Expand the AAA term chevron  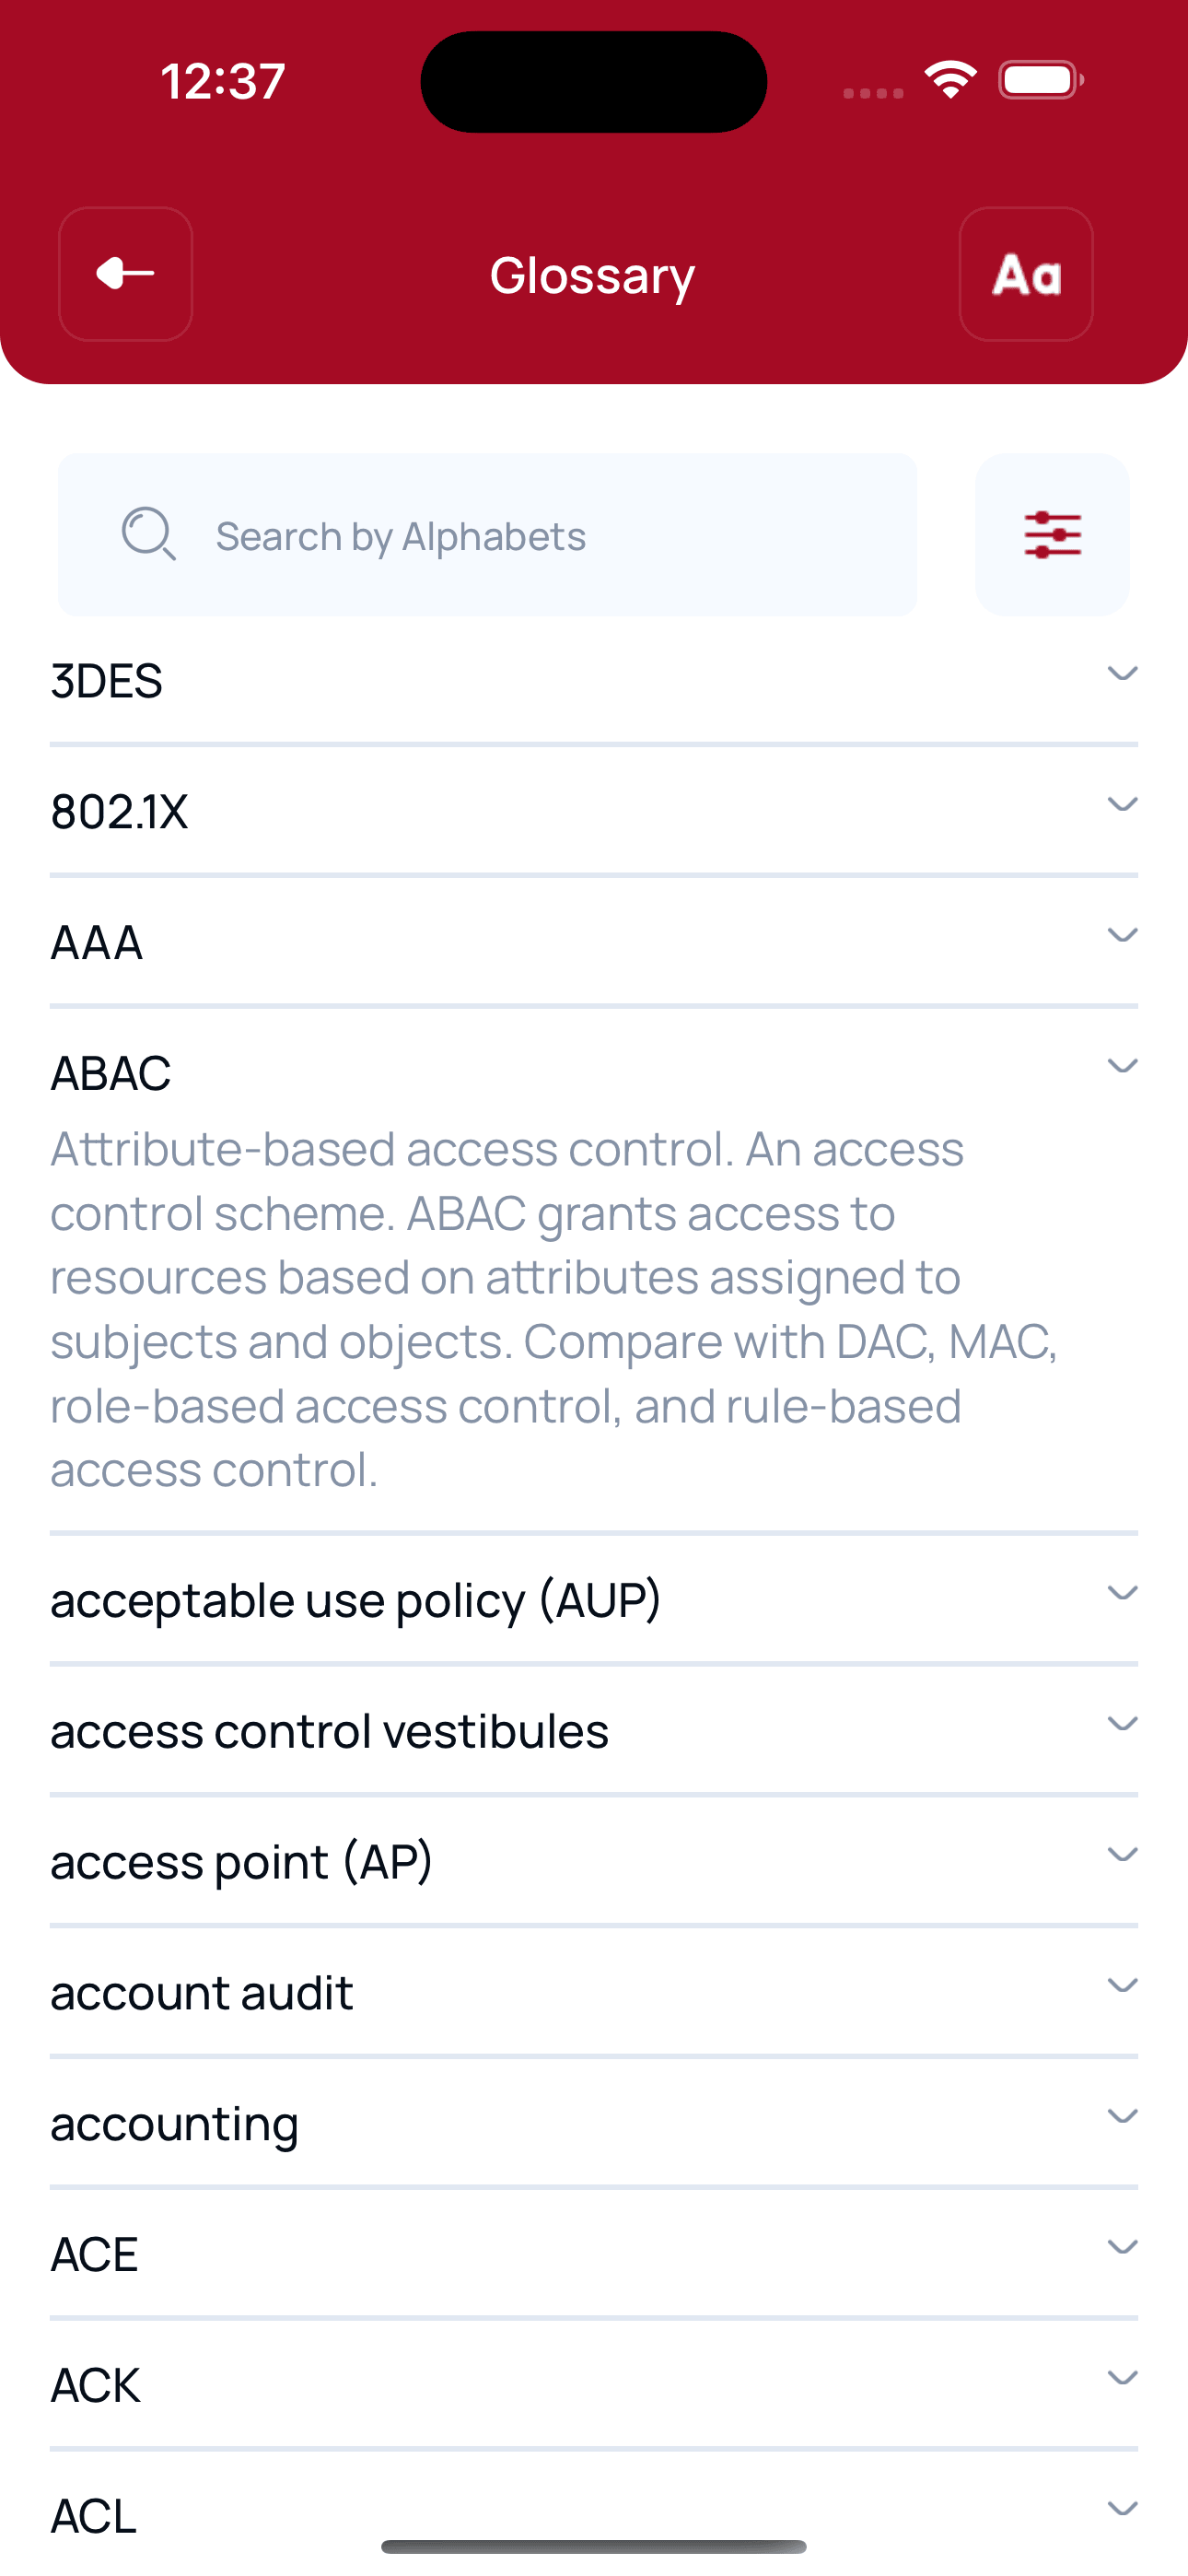[x=1122, y=936]
